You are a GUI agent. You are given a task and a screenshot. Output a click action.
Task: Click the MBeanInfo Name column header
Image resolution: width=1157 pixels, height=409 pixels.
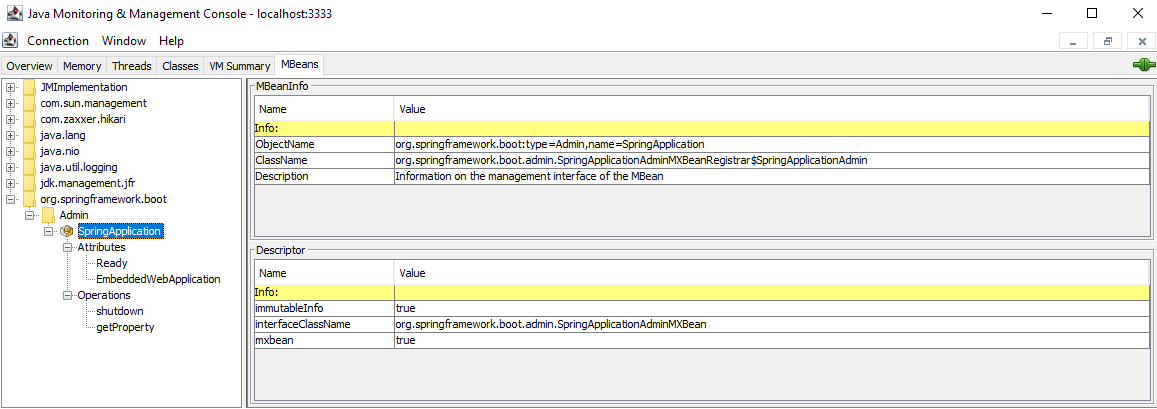[324, 109]
